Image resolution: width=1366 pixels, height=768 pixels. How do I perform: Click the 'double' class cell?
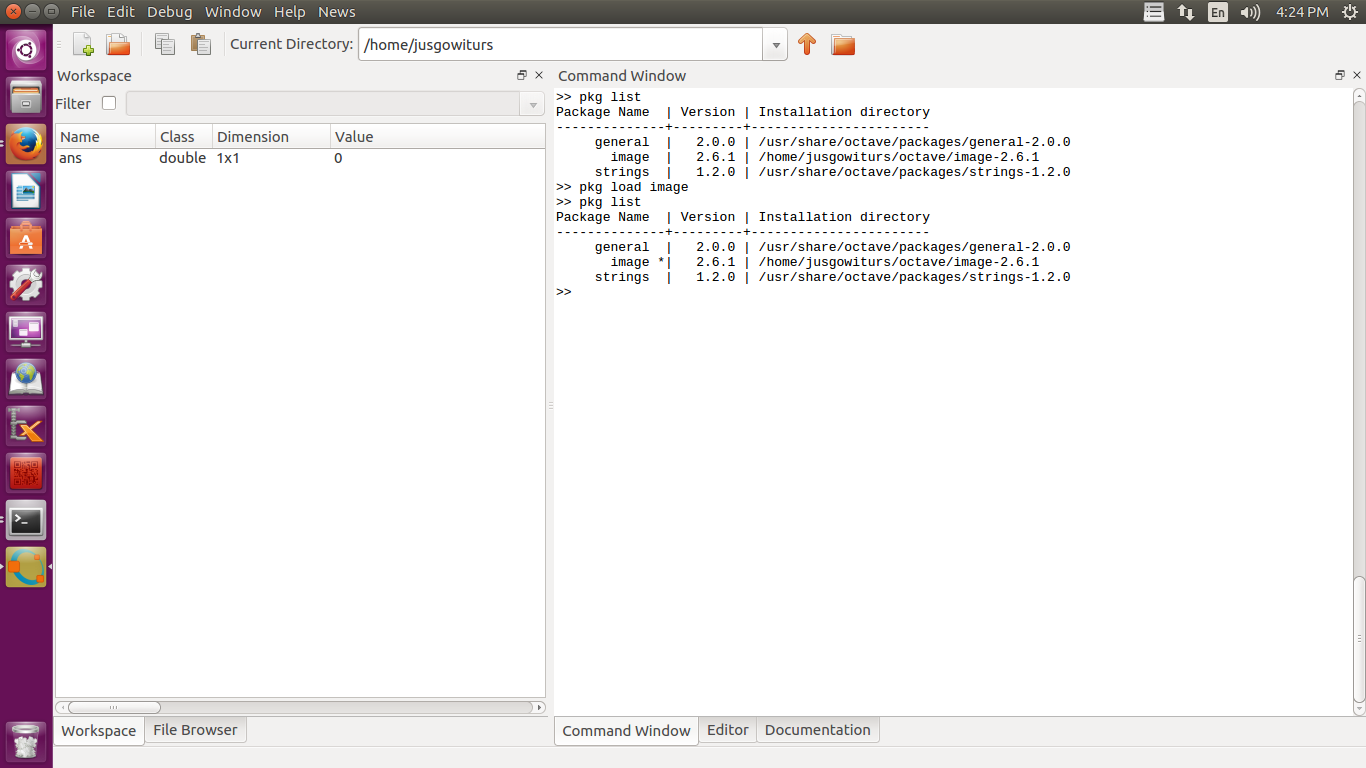pyautogui.click(x=183, y=158)
